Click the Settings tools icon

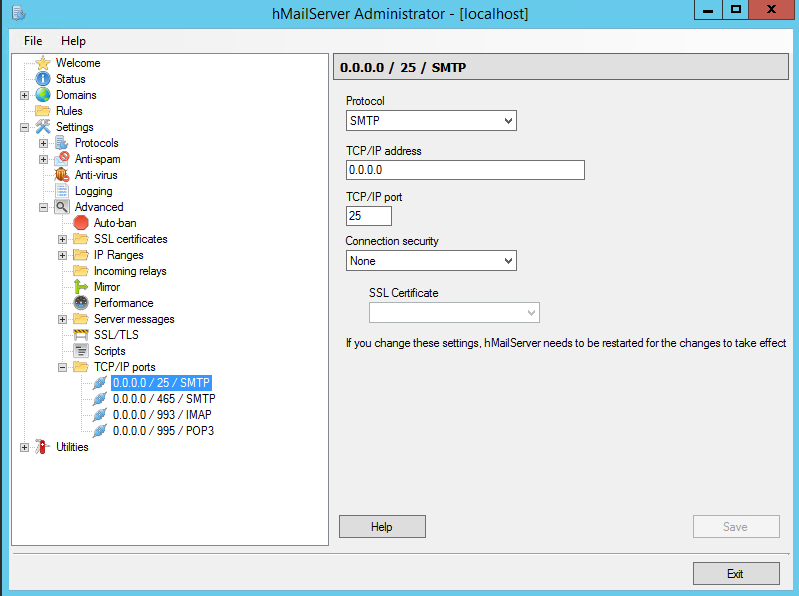(x=43, y=127)
